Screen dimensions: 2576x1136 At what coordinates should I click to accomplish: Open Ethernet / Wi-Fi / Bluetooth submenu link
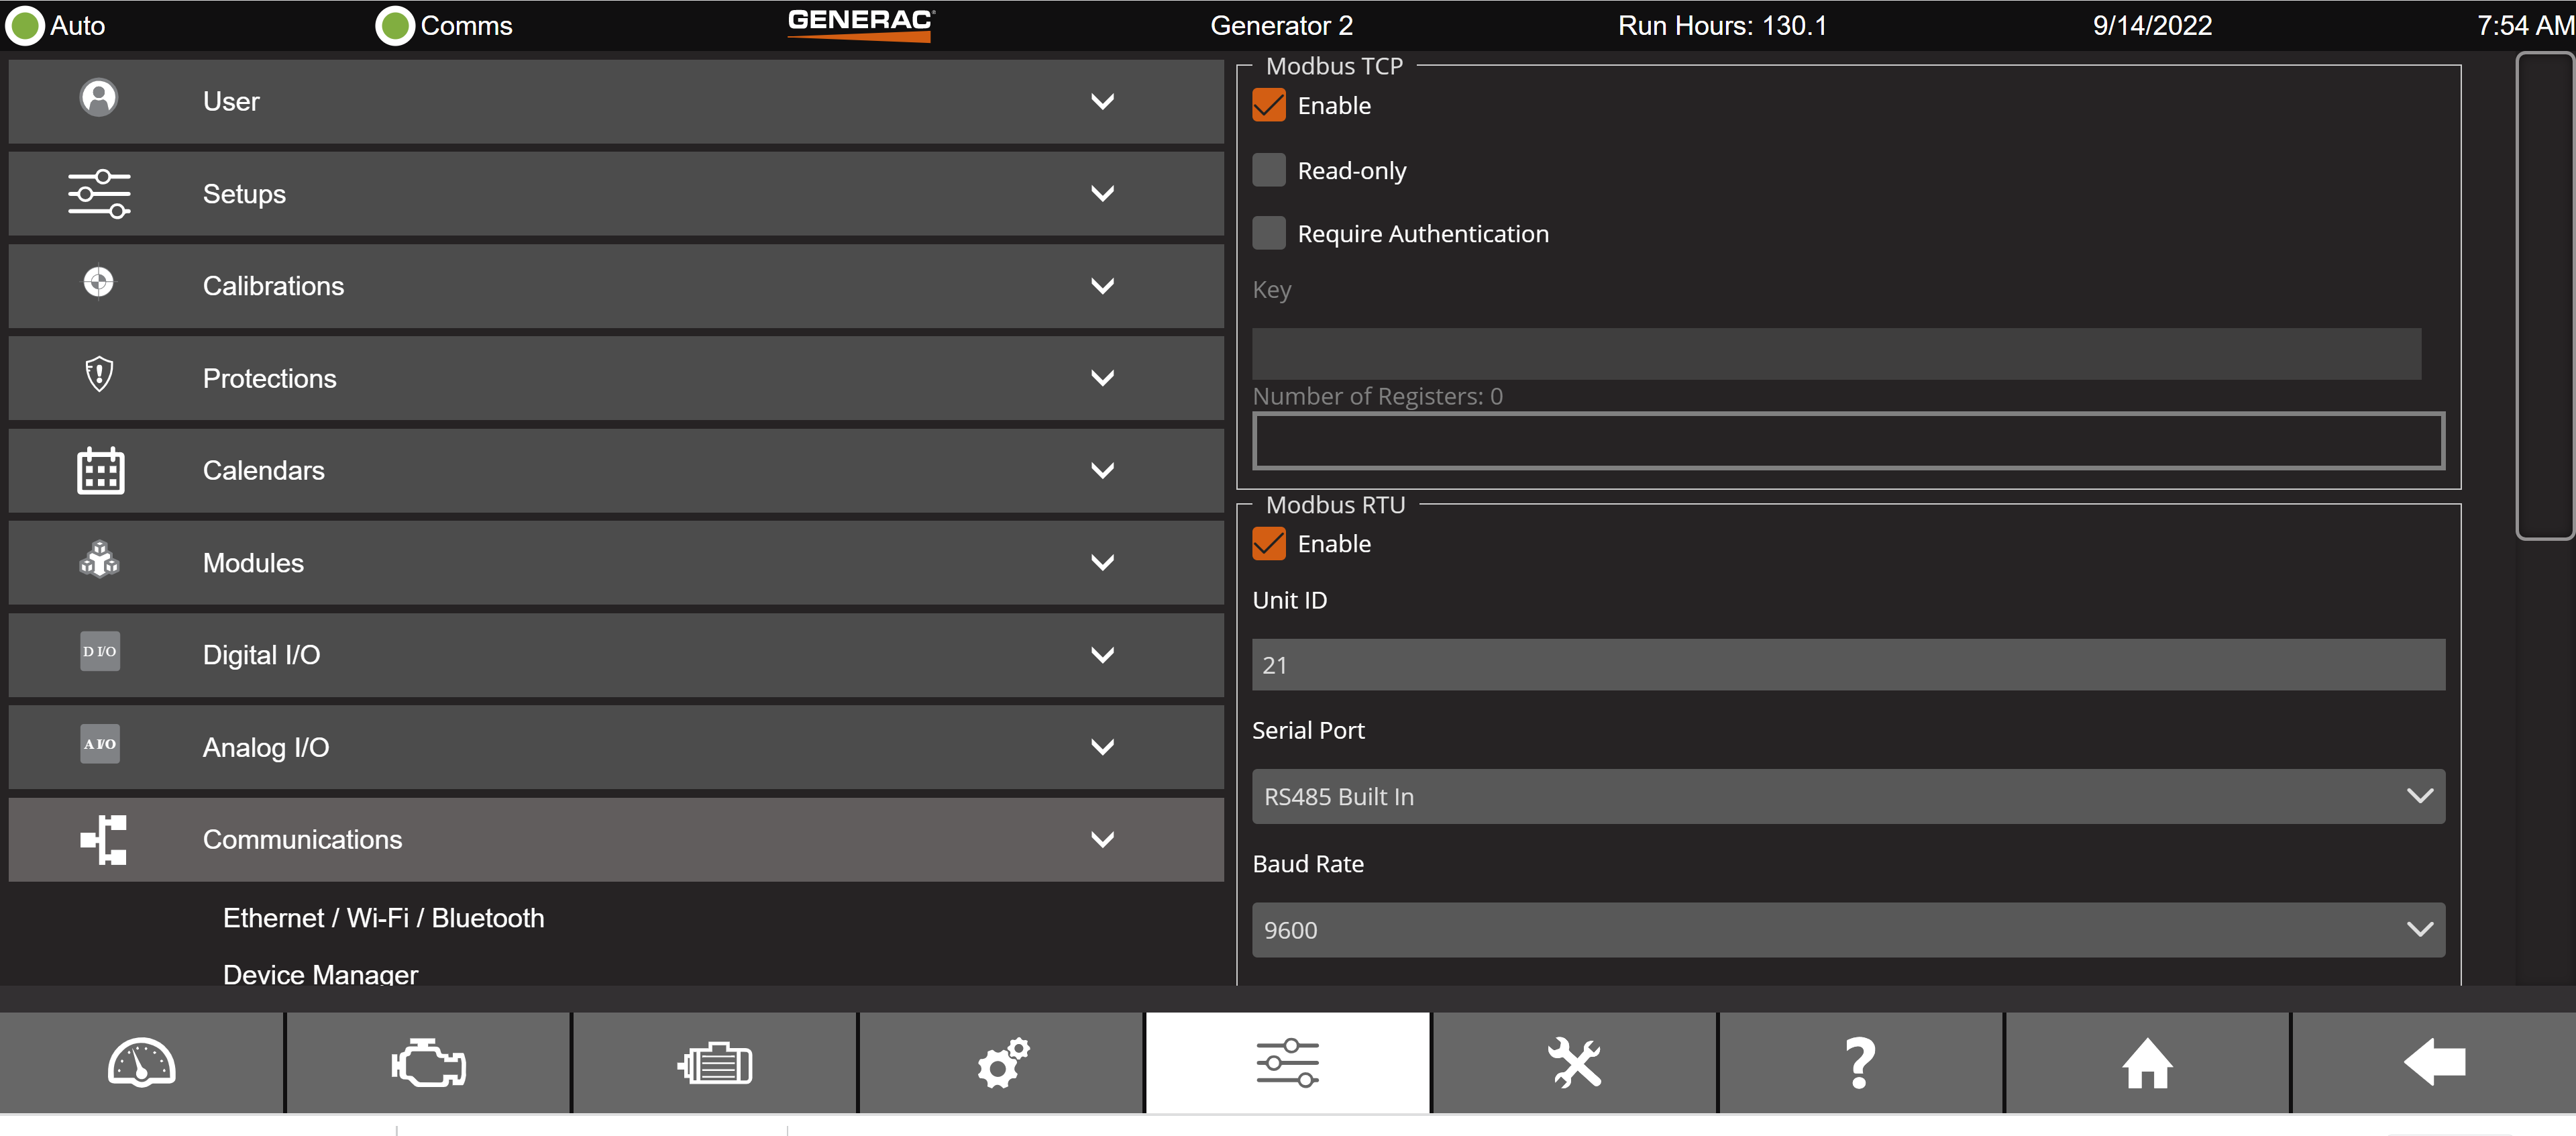[383, 918]
